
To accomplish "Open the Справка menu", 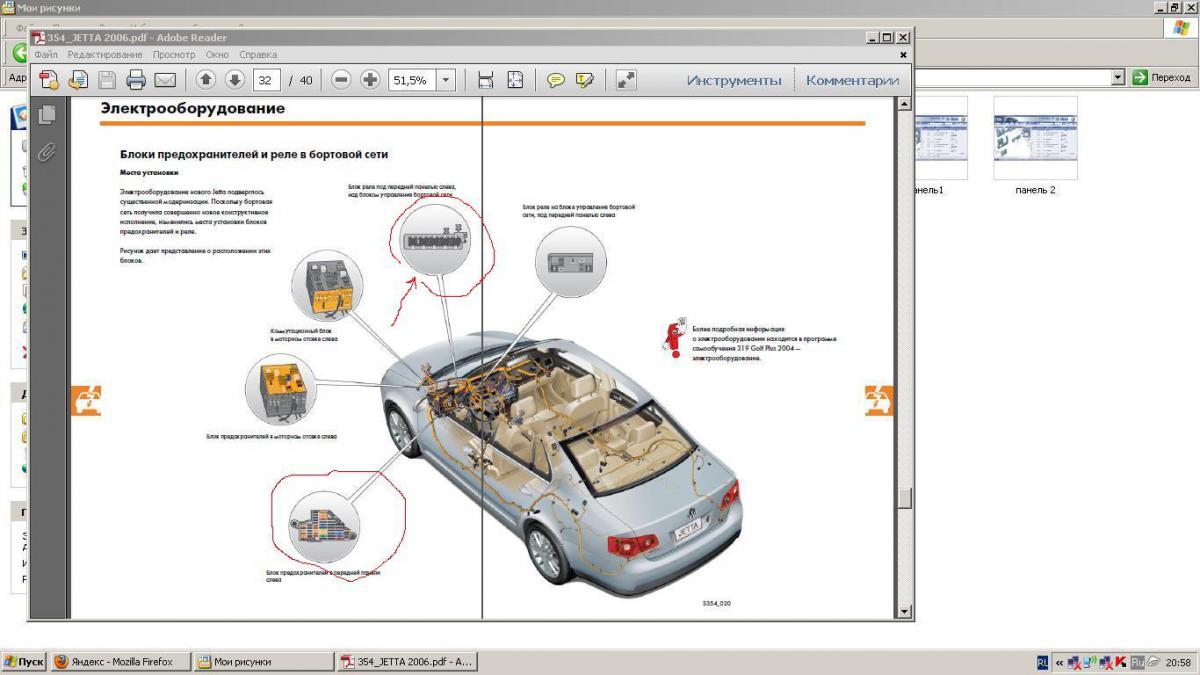I will coord(258,55).
